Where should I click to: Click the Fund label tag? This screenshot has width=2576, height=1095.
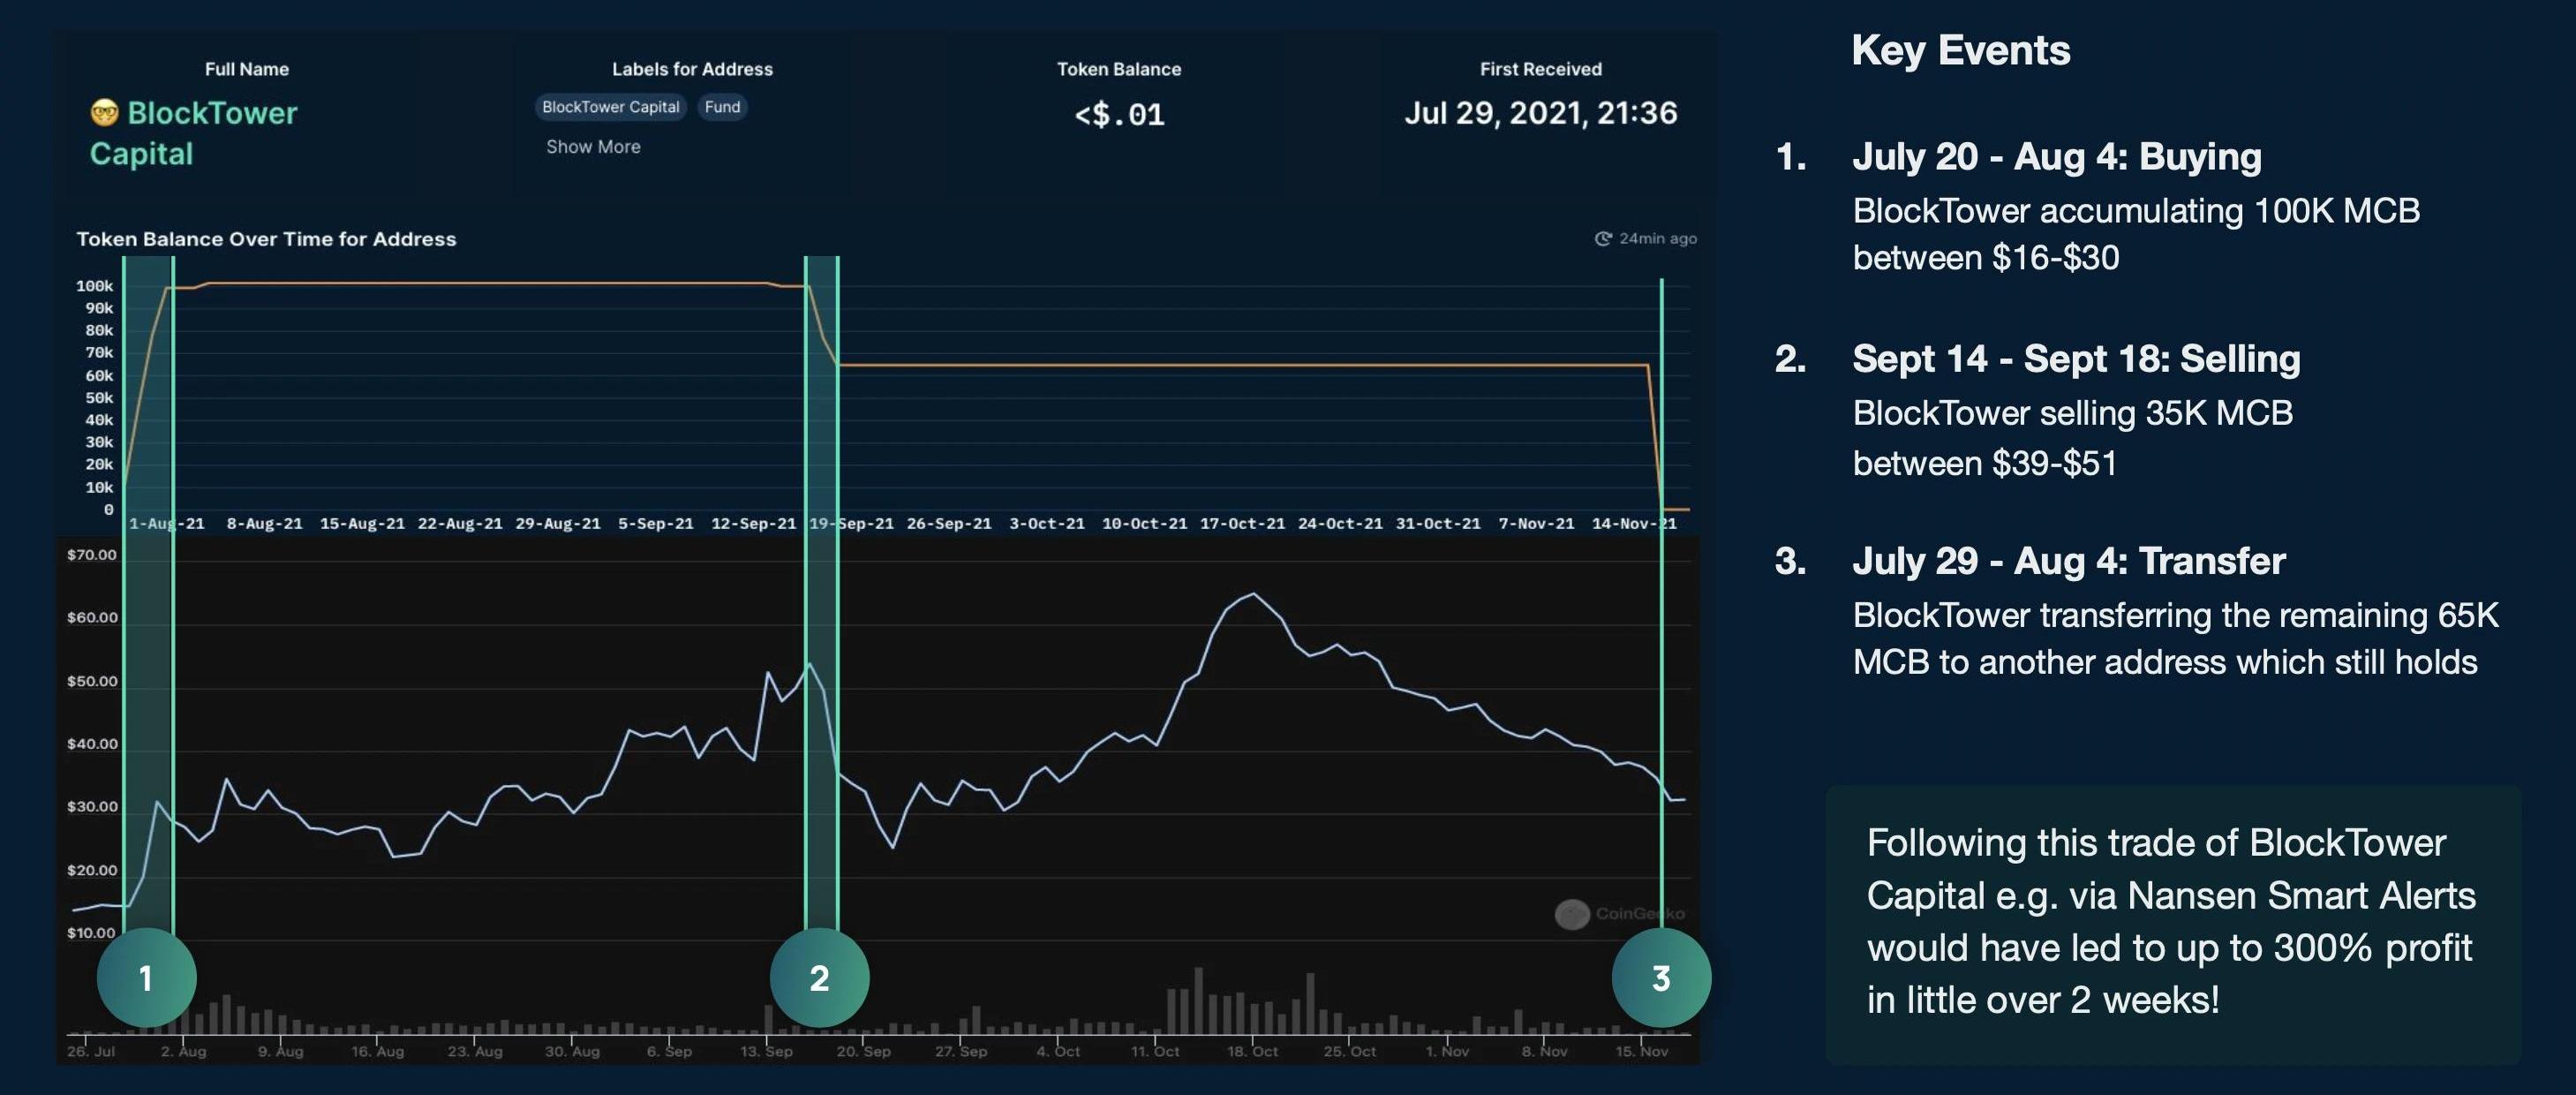[x=722, y=107]
